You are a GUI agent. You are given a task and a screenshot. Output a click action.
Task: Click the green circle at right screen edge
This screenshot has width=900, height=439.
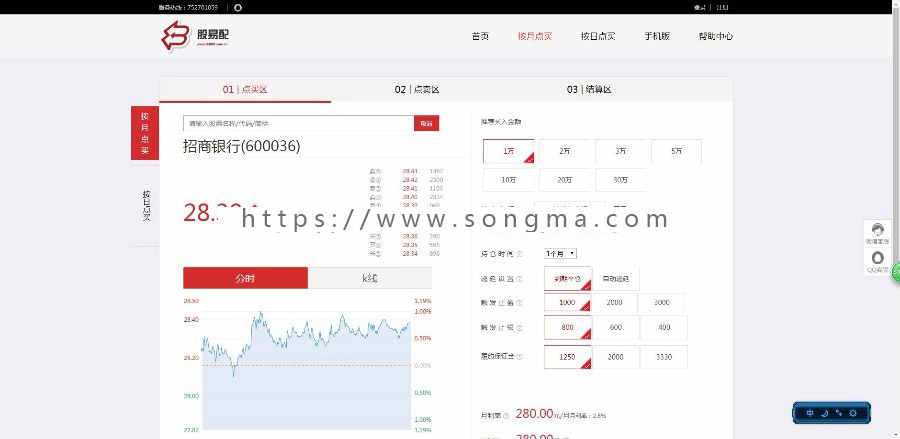click(896, 273)
